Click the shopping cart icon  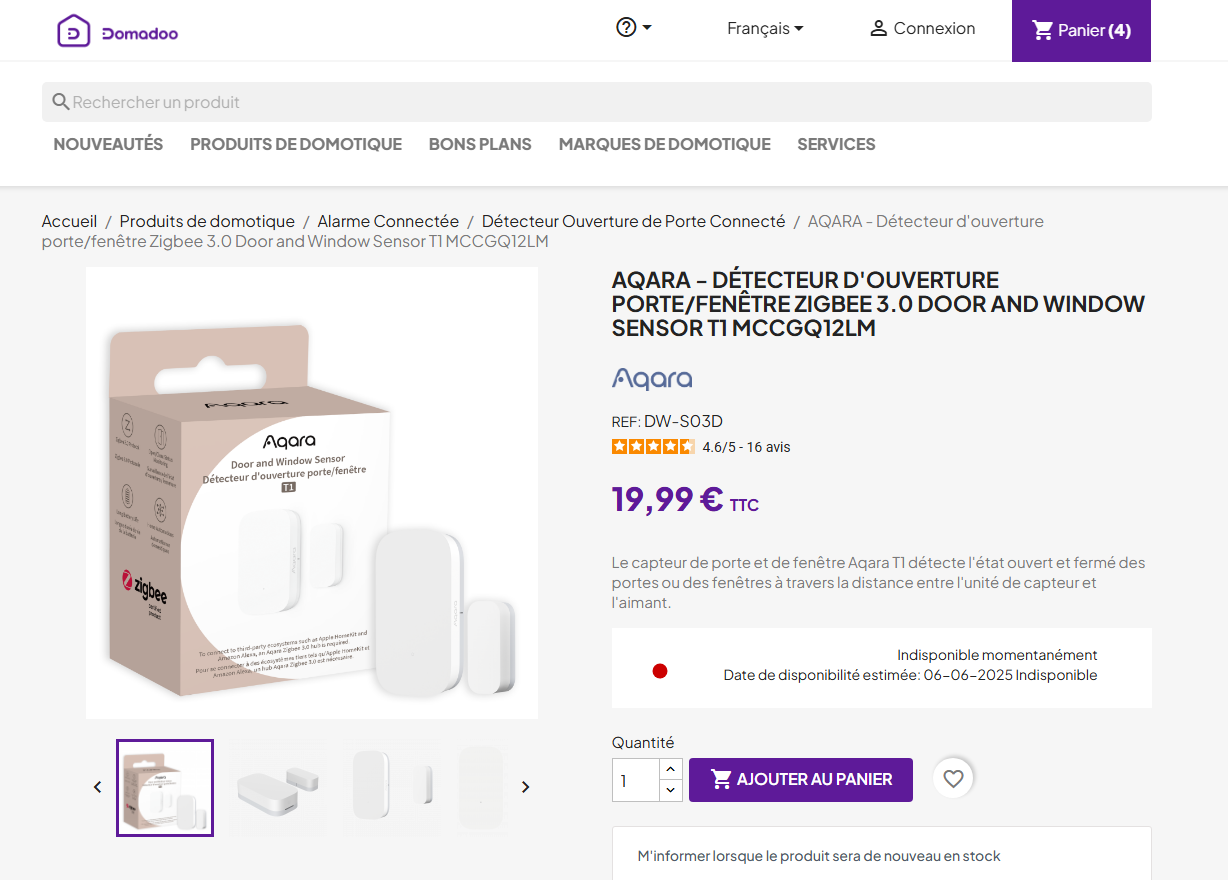[x=1043, y=30]
